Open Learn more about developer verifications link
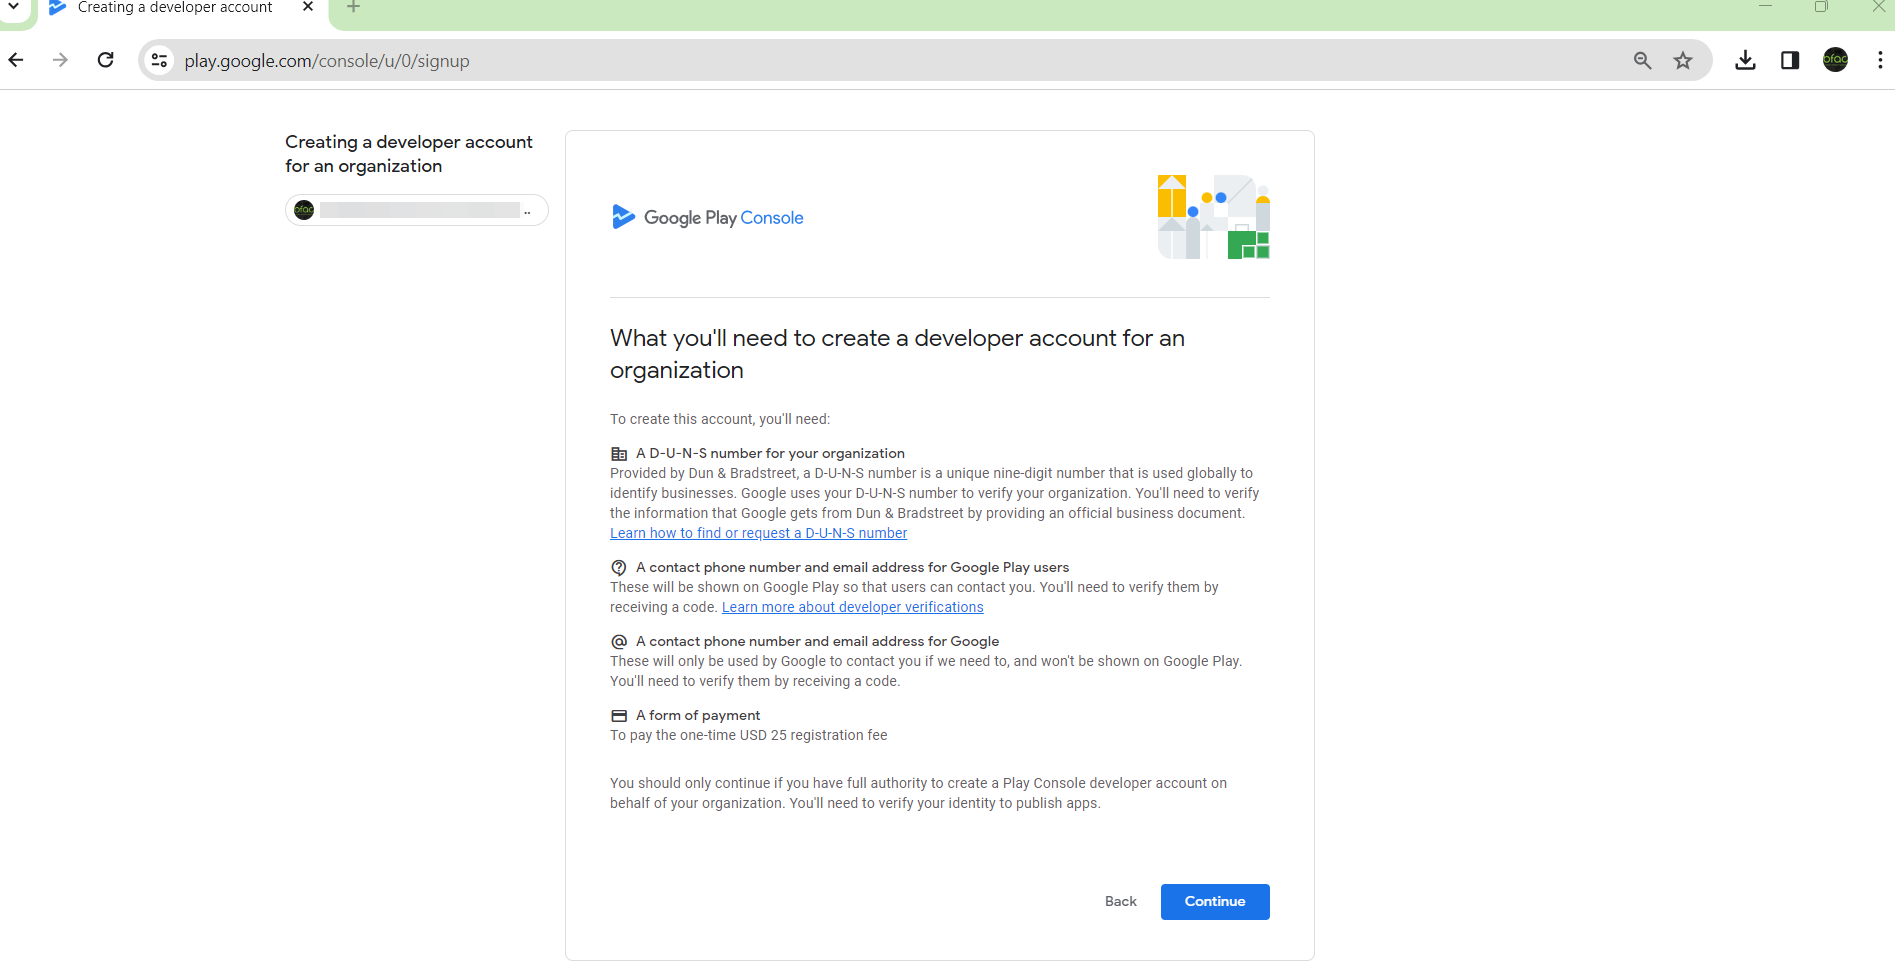 pos(852,607)
